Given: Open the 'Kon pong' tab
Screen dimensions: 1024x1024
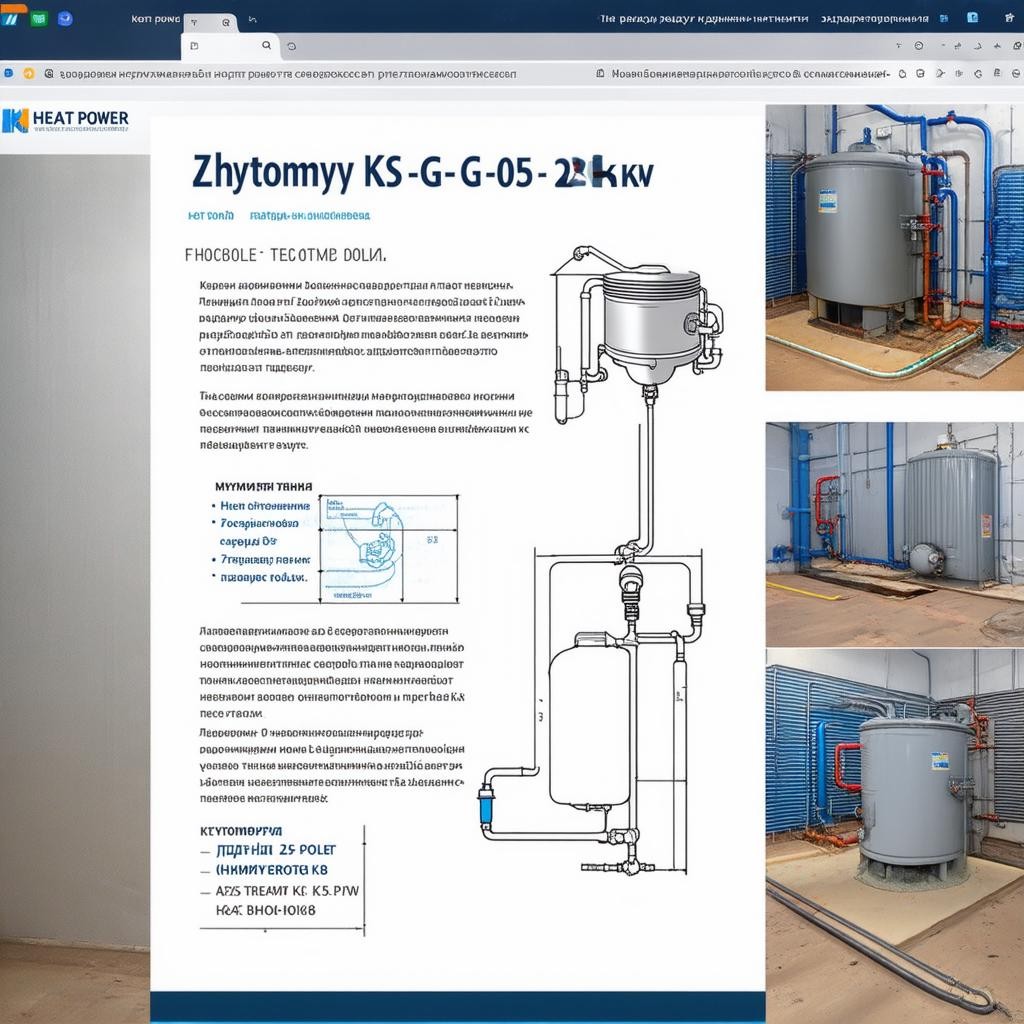Looking at the screenshot, I should 155,19.
